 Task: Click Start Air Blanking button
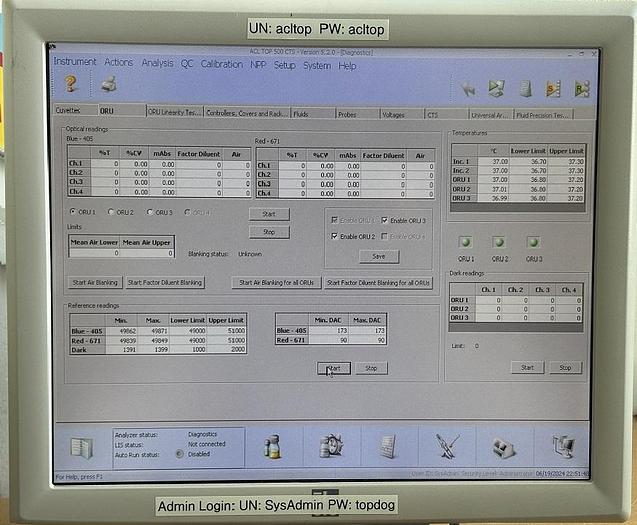[x=95, y=282]
